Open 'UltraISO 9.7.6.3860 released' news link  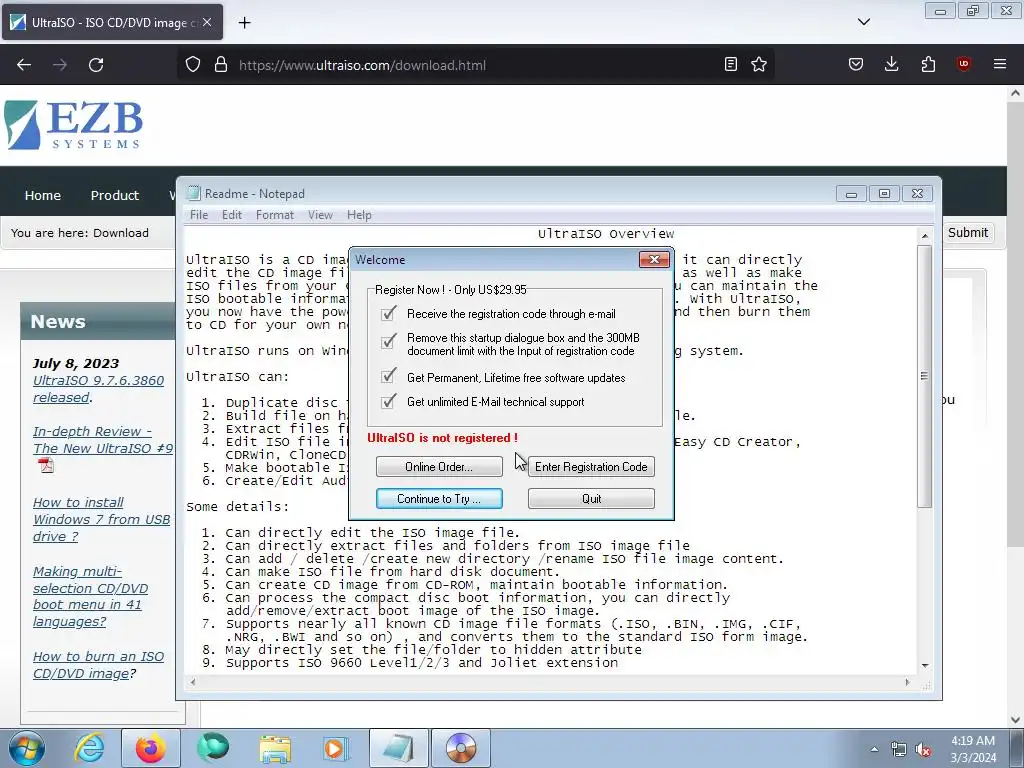99,389
